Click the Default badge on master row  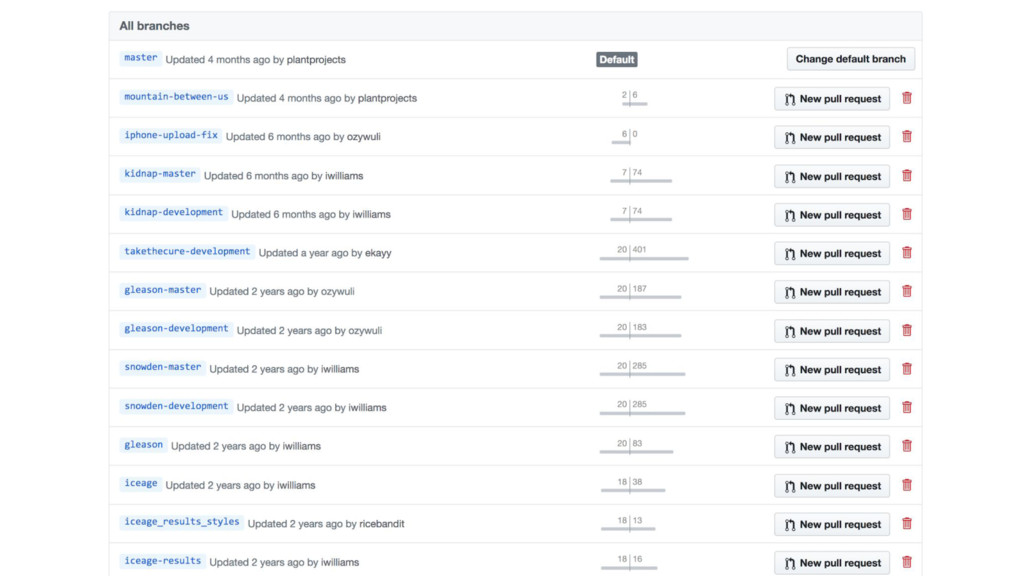(x=616, y=59)
